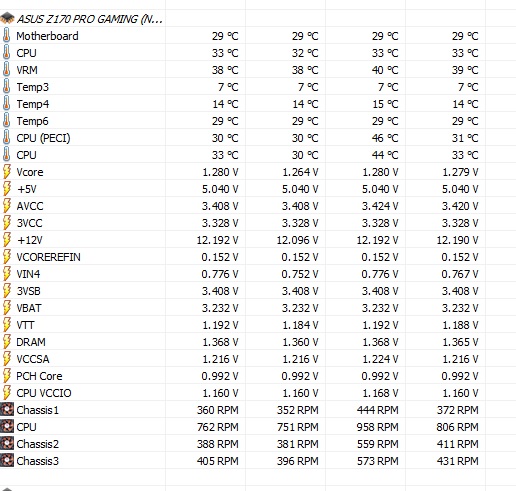The height and width of the screenshot is (491, 516).
Task: Click the fan icon beside Chassis1
Action: coord(7,409)
